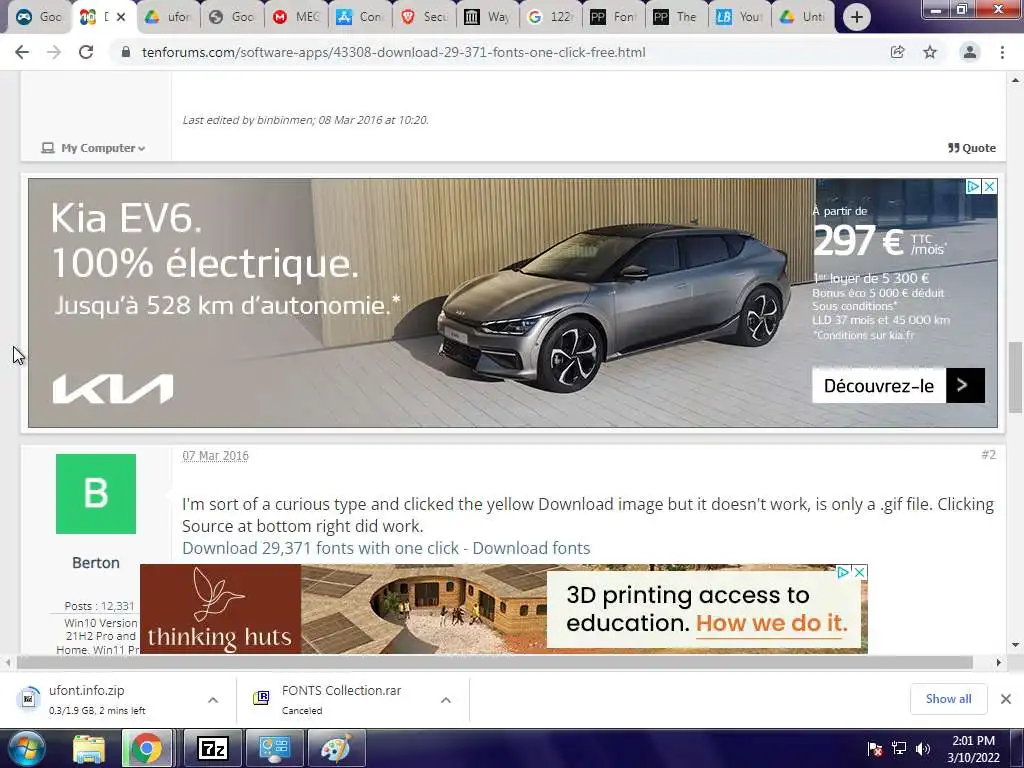Click the padlock site info icon

click(126, 52)
